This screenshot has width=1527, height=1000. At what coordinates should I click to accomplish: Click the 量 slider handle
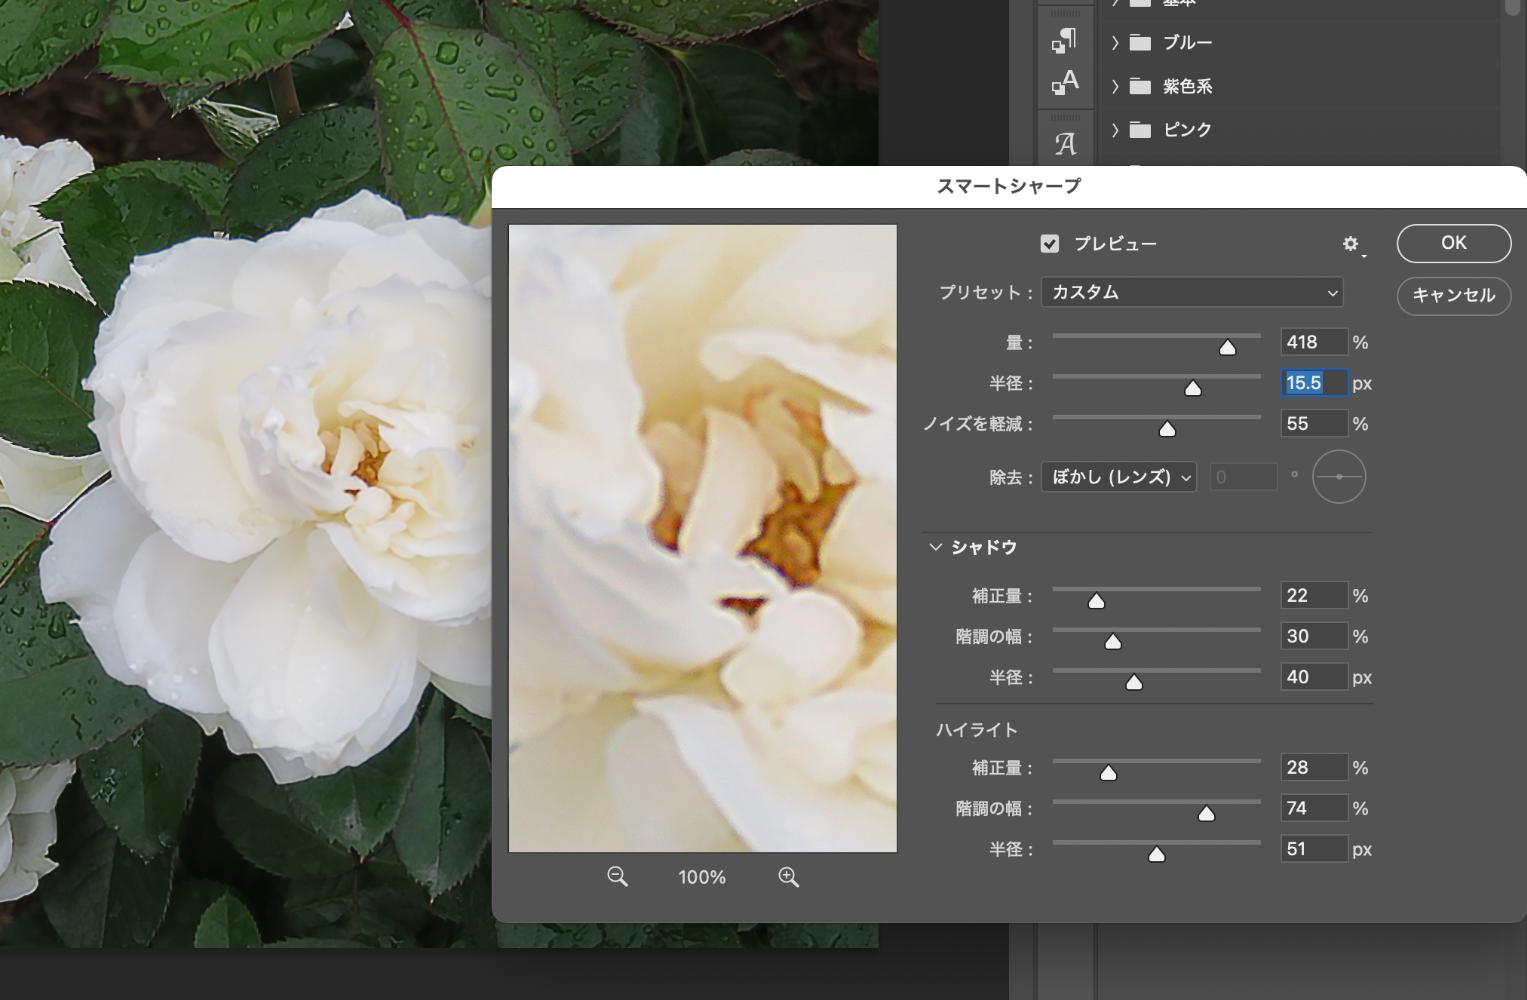pos(1227,347)
